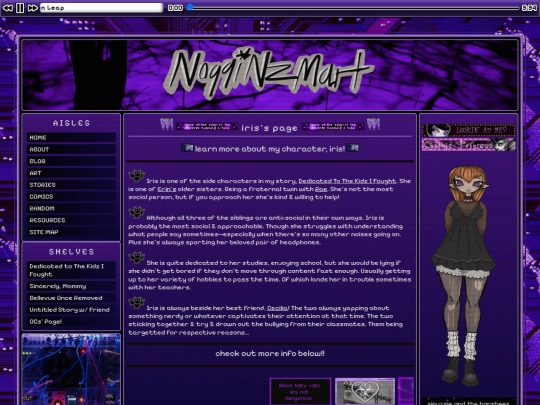The image size is (540, 405).
Task: Click the right butterfly icon beside title
Action: [373, 124]
